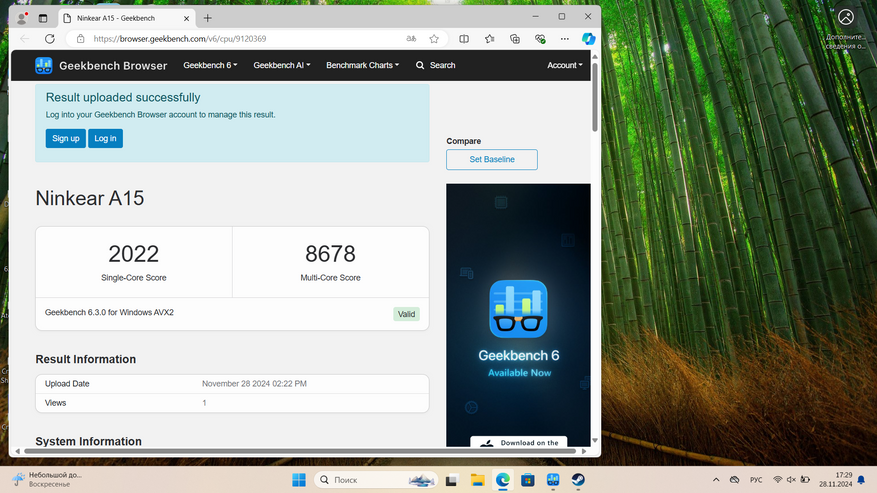Click the scroll right arrow
Screen dimensions: 877x493
pyautogui.click(x=584, y=451)
